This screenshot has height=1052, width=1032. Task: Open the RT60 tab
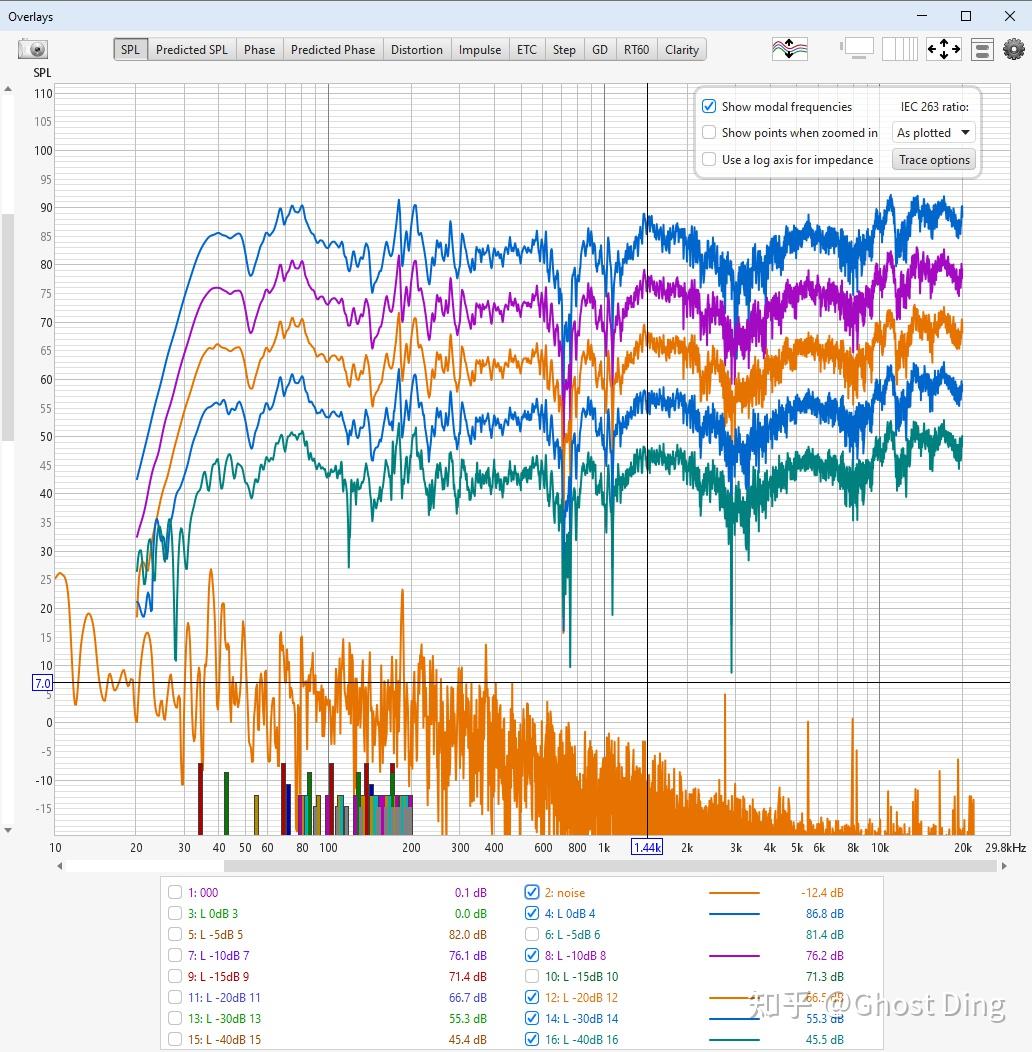click(636, 49)
